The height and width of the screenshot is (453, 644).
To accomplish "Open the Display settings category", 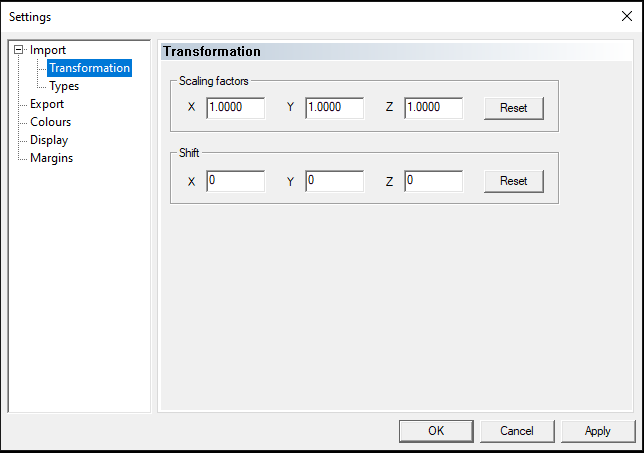I will point(49,140).
